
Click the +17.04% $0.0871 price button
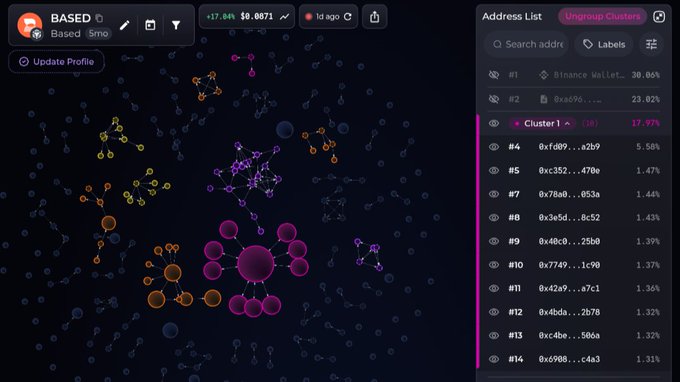247,16
